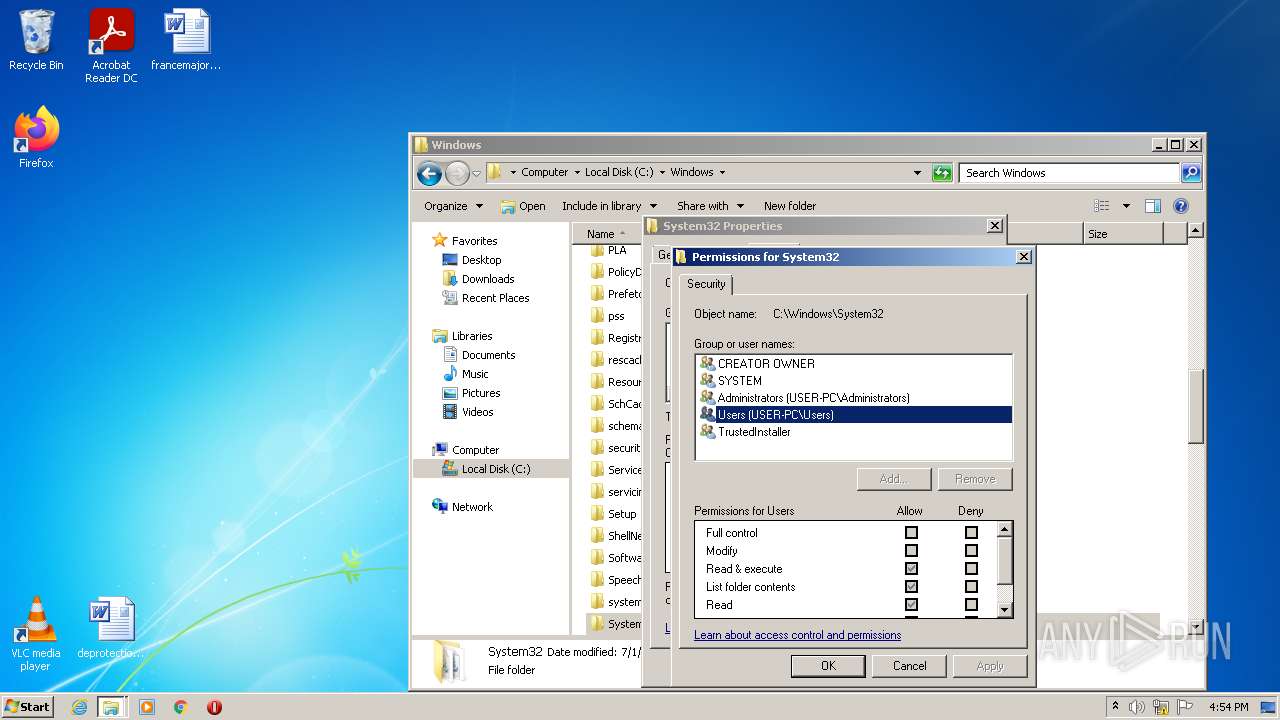Sort by the Size column header

point(1123,234)
